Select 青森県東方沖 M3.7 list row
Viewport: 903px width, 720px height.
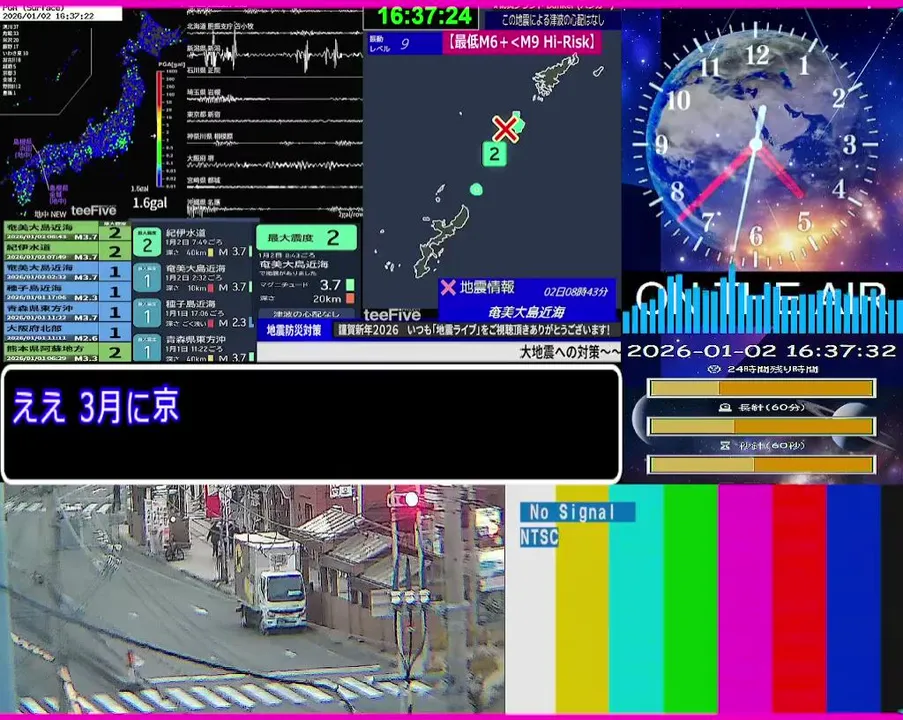(67, 312)
